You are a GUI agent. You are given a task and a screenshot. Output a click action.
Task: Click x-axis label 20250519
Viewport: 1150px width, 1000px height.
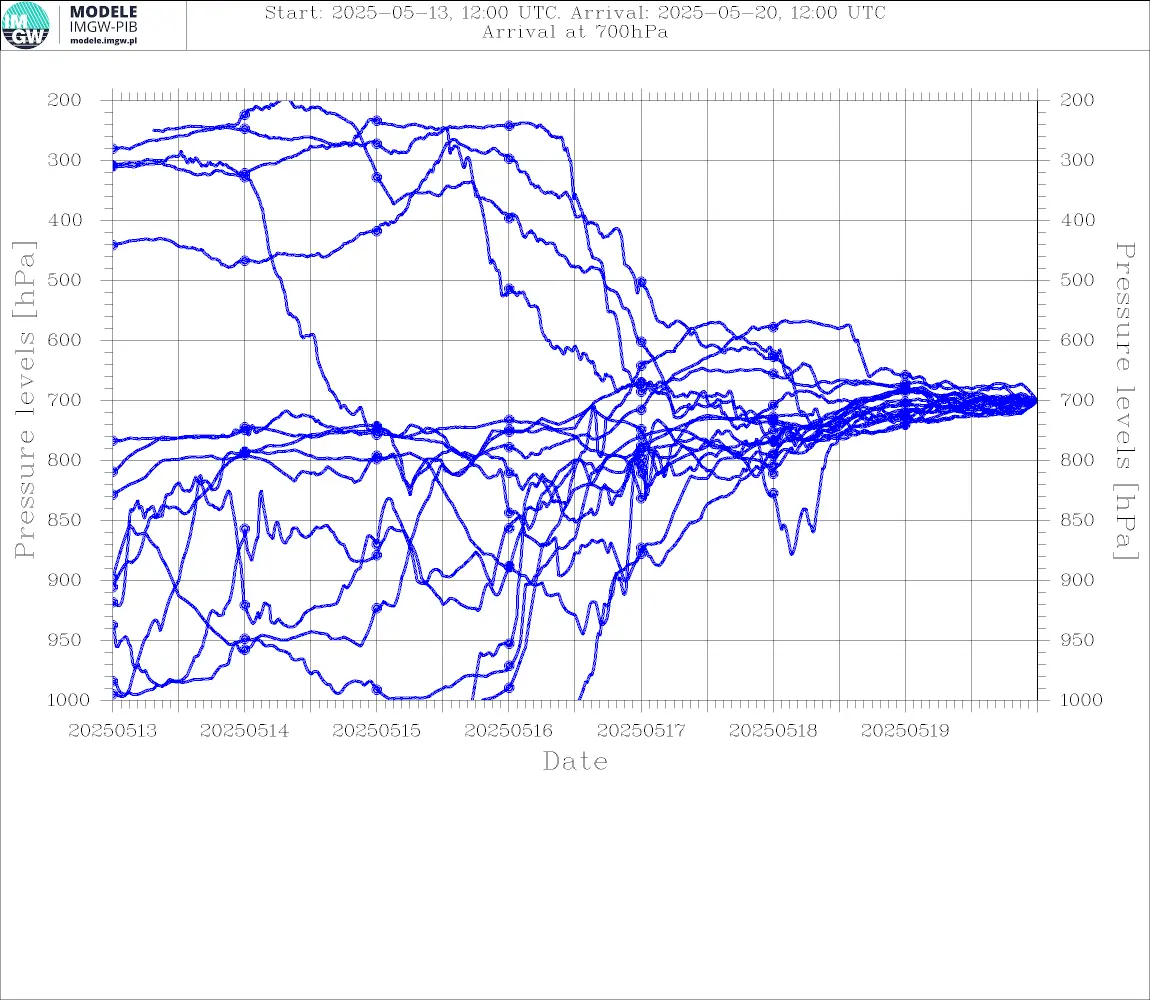pos(905,731)
